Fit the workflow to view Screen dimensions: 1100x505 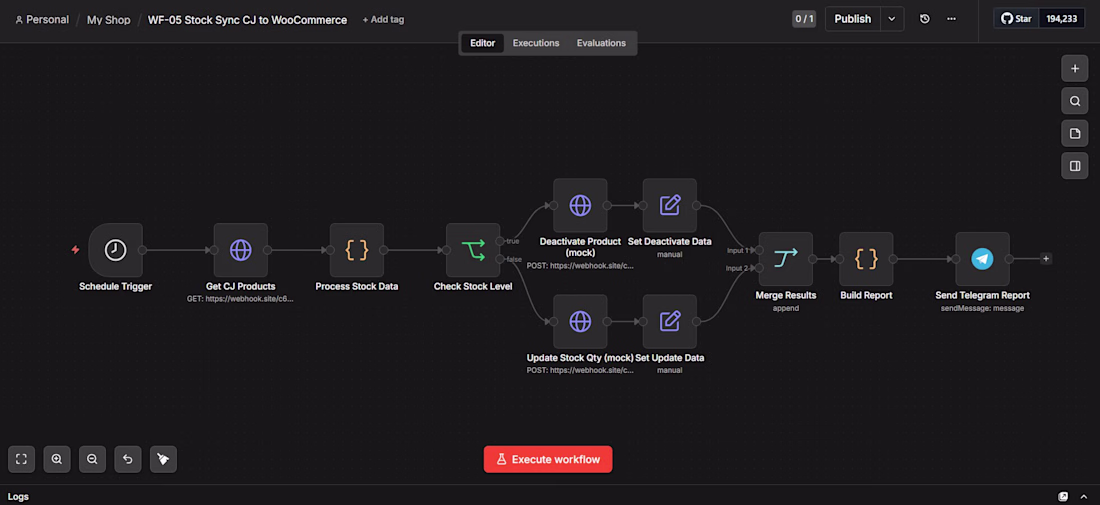coord(21,459)
